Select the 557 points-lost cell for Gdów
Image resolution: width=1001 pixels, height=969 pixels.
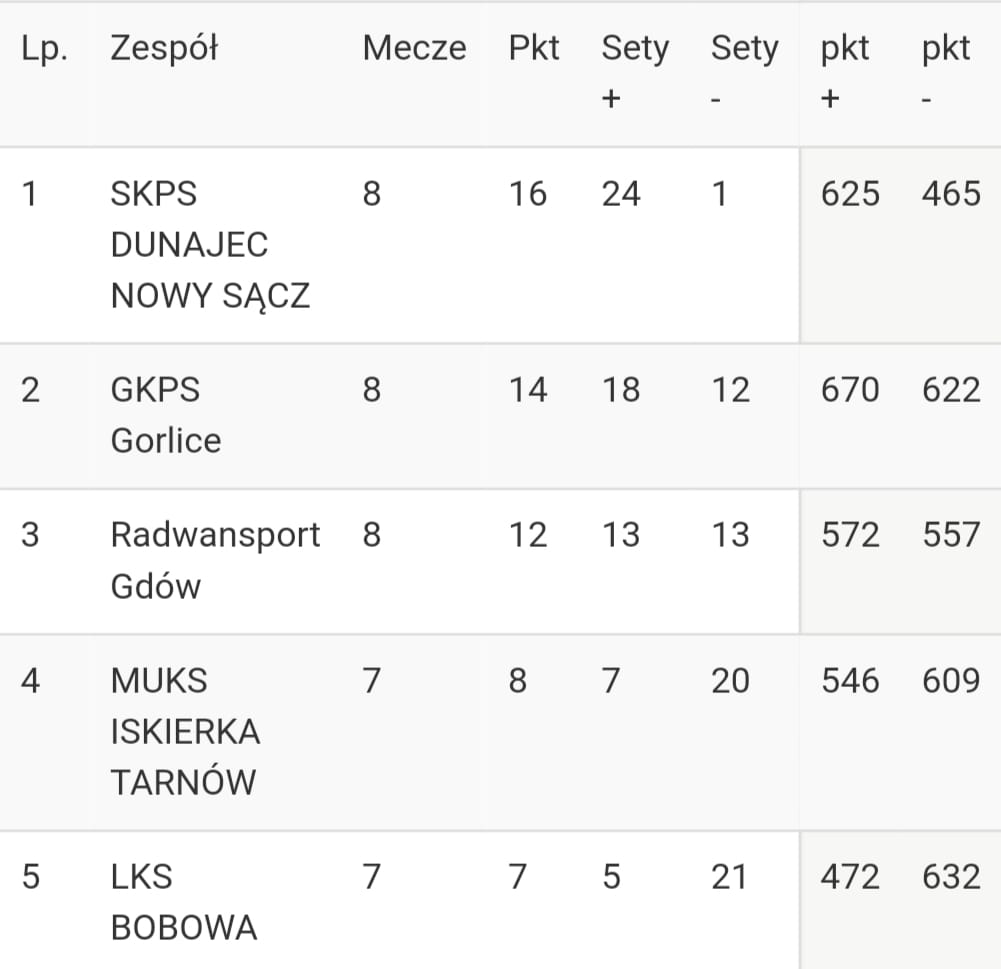point(951,535)
